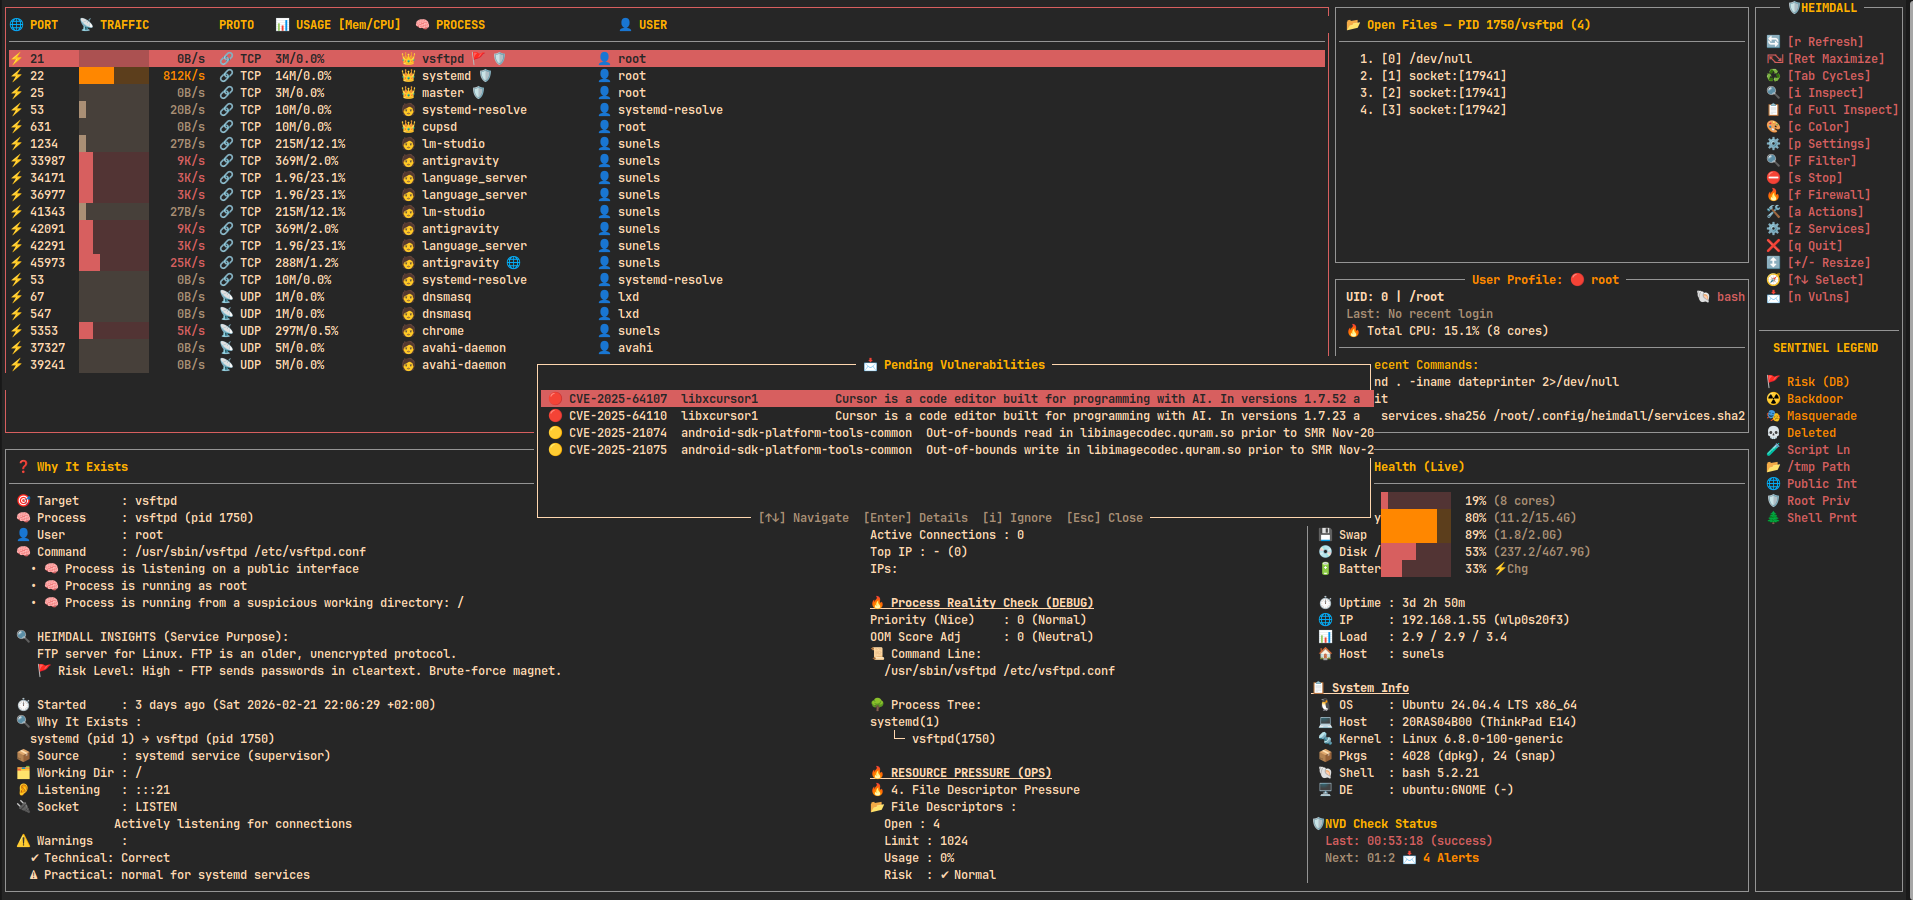Click the satellite icon beside TRAFFIC header
Screen dimensions: 1913x900
[86, 25]
